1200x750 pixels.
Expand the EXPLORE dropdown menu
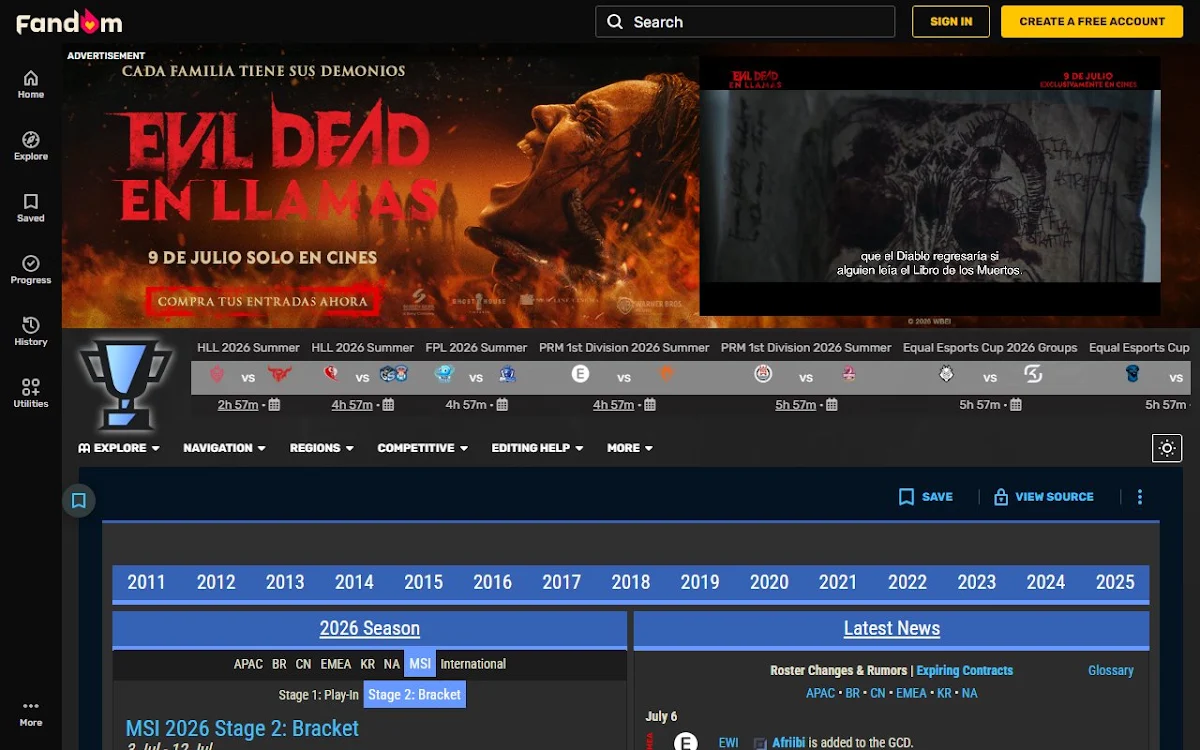[119, 448]
